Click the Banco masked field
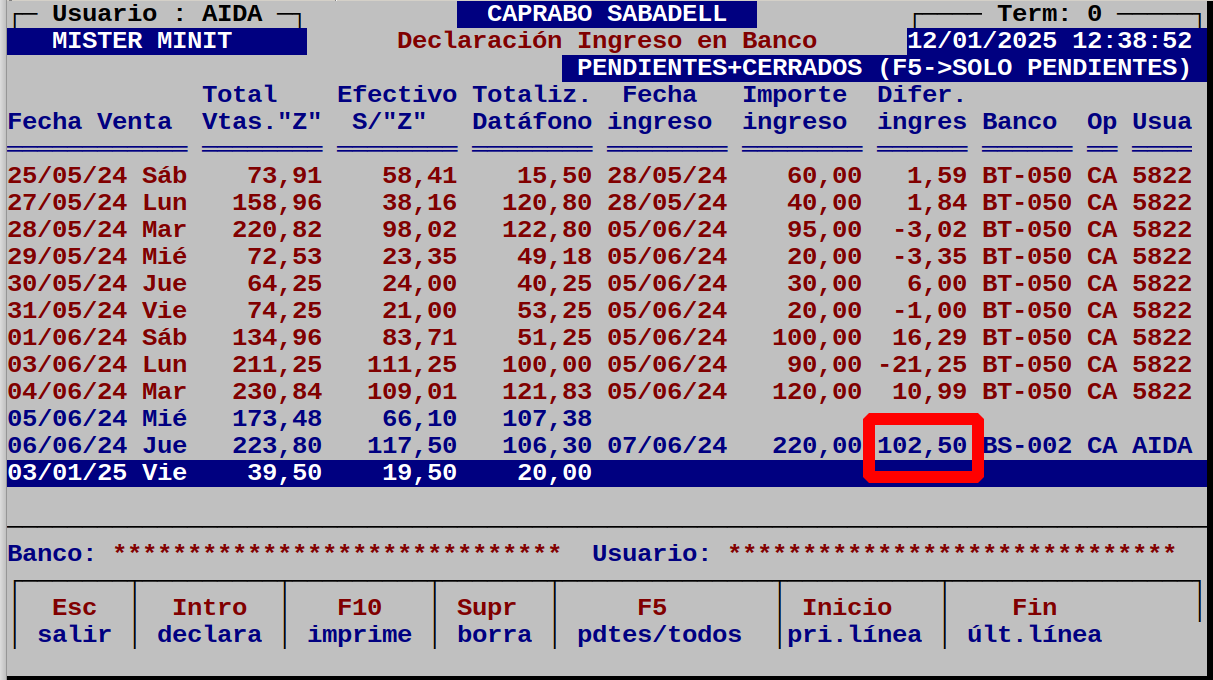The image size is (1213, 680). (337, 552)
